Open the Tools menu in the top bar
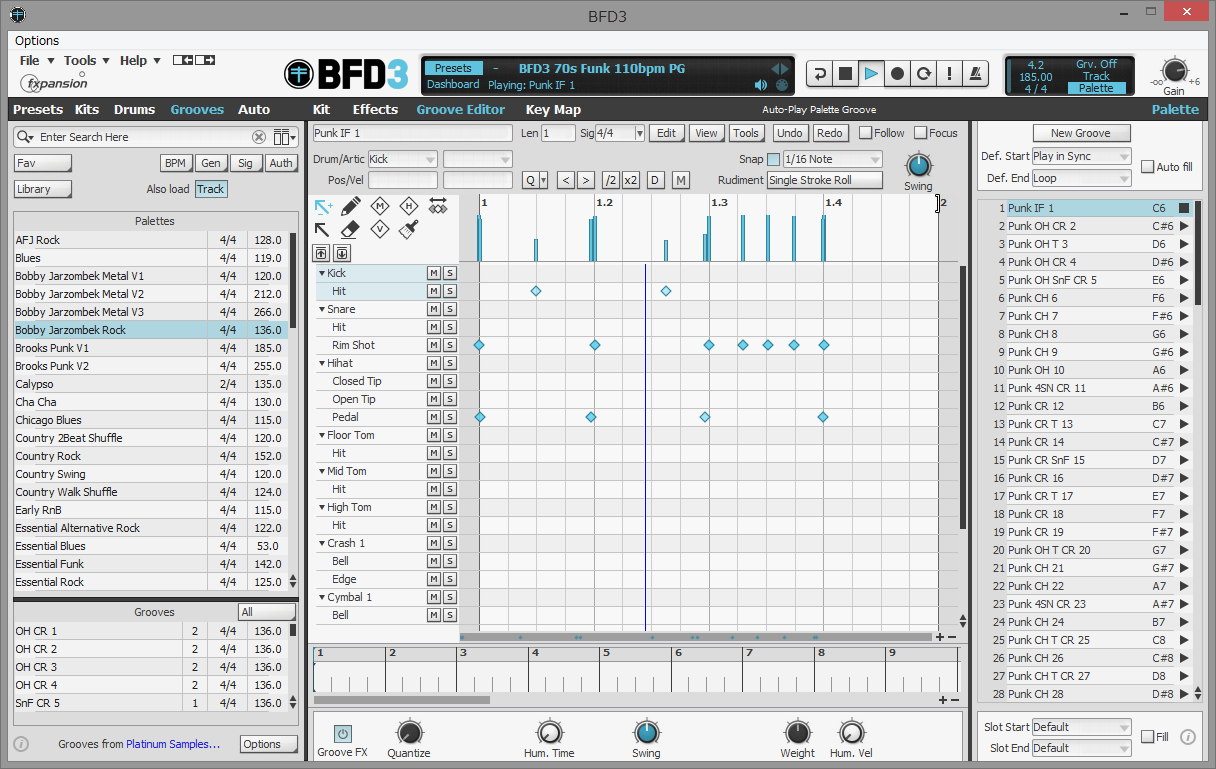 pyautogui.click(x=87, y=61)
